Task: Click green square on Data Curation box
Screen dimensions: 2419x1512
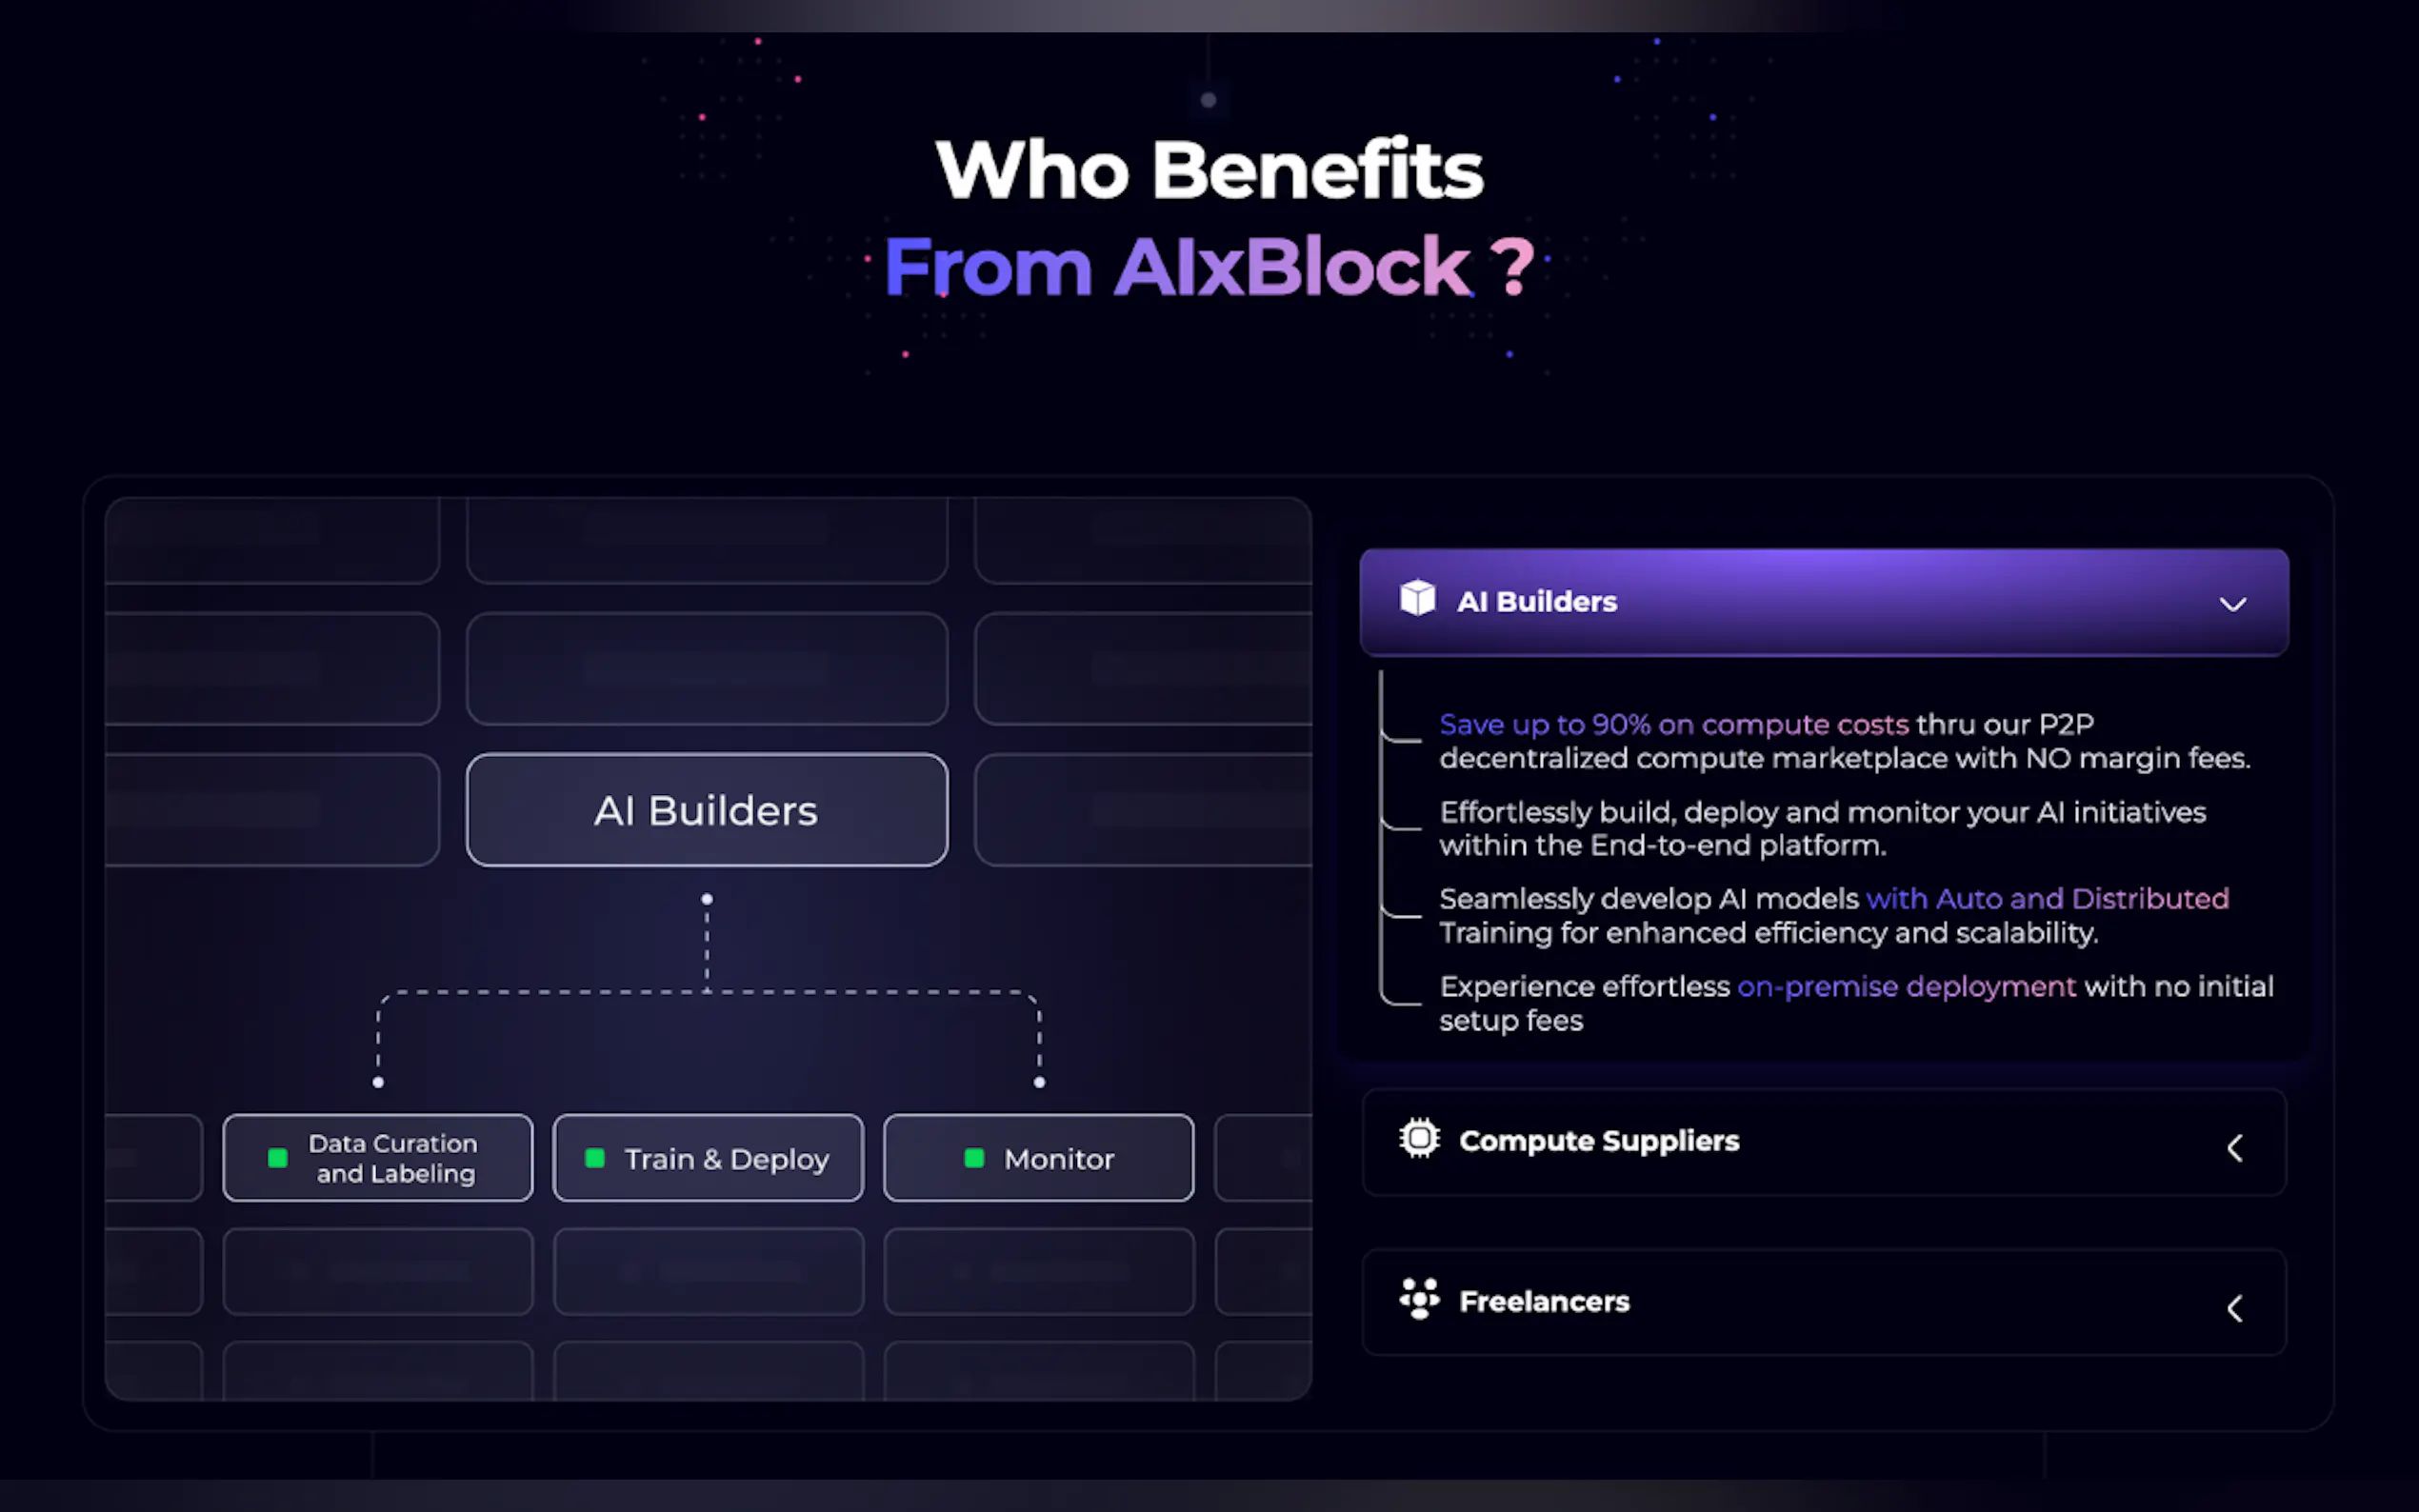Action: (278, 1158)
